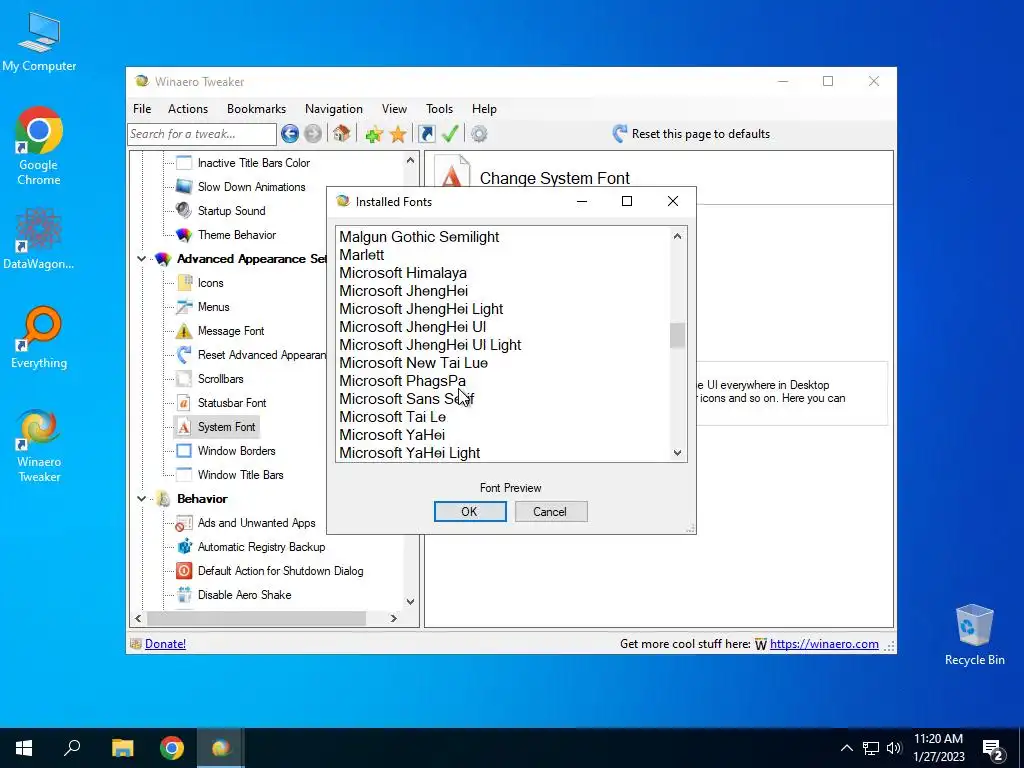Select Slow Down Animations tree icon

(x=184, y=187)
